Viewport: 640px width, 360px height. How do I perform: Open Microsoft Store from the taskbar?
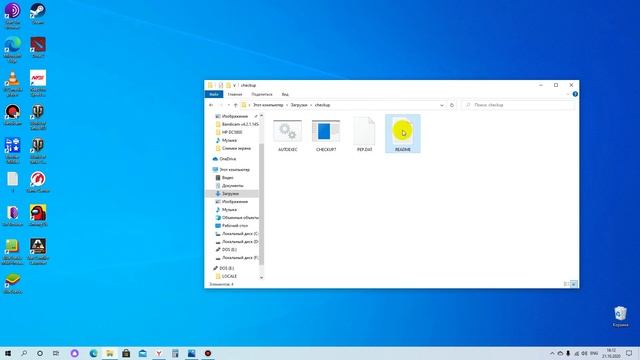click(126, 353)
